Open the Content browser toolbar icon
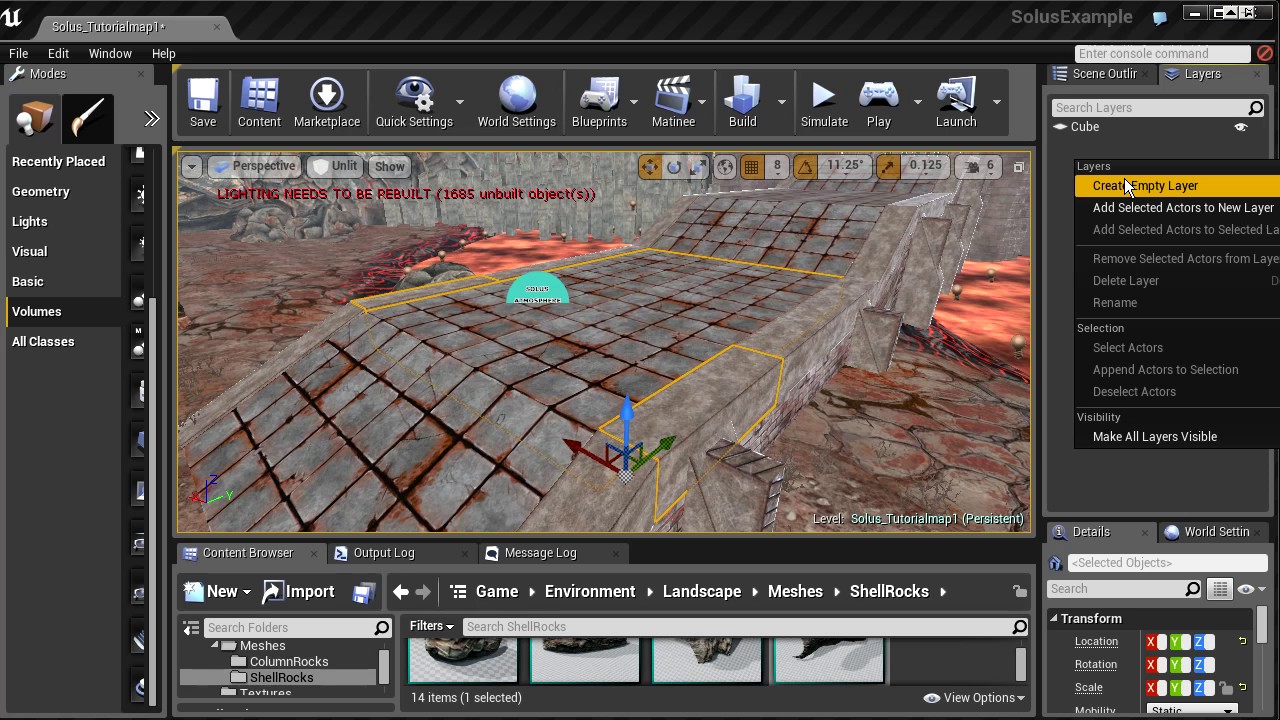This screenshot has height=720, width=1280. coord(259,103)
